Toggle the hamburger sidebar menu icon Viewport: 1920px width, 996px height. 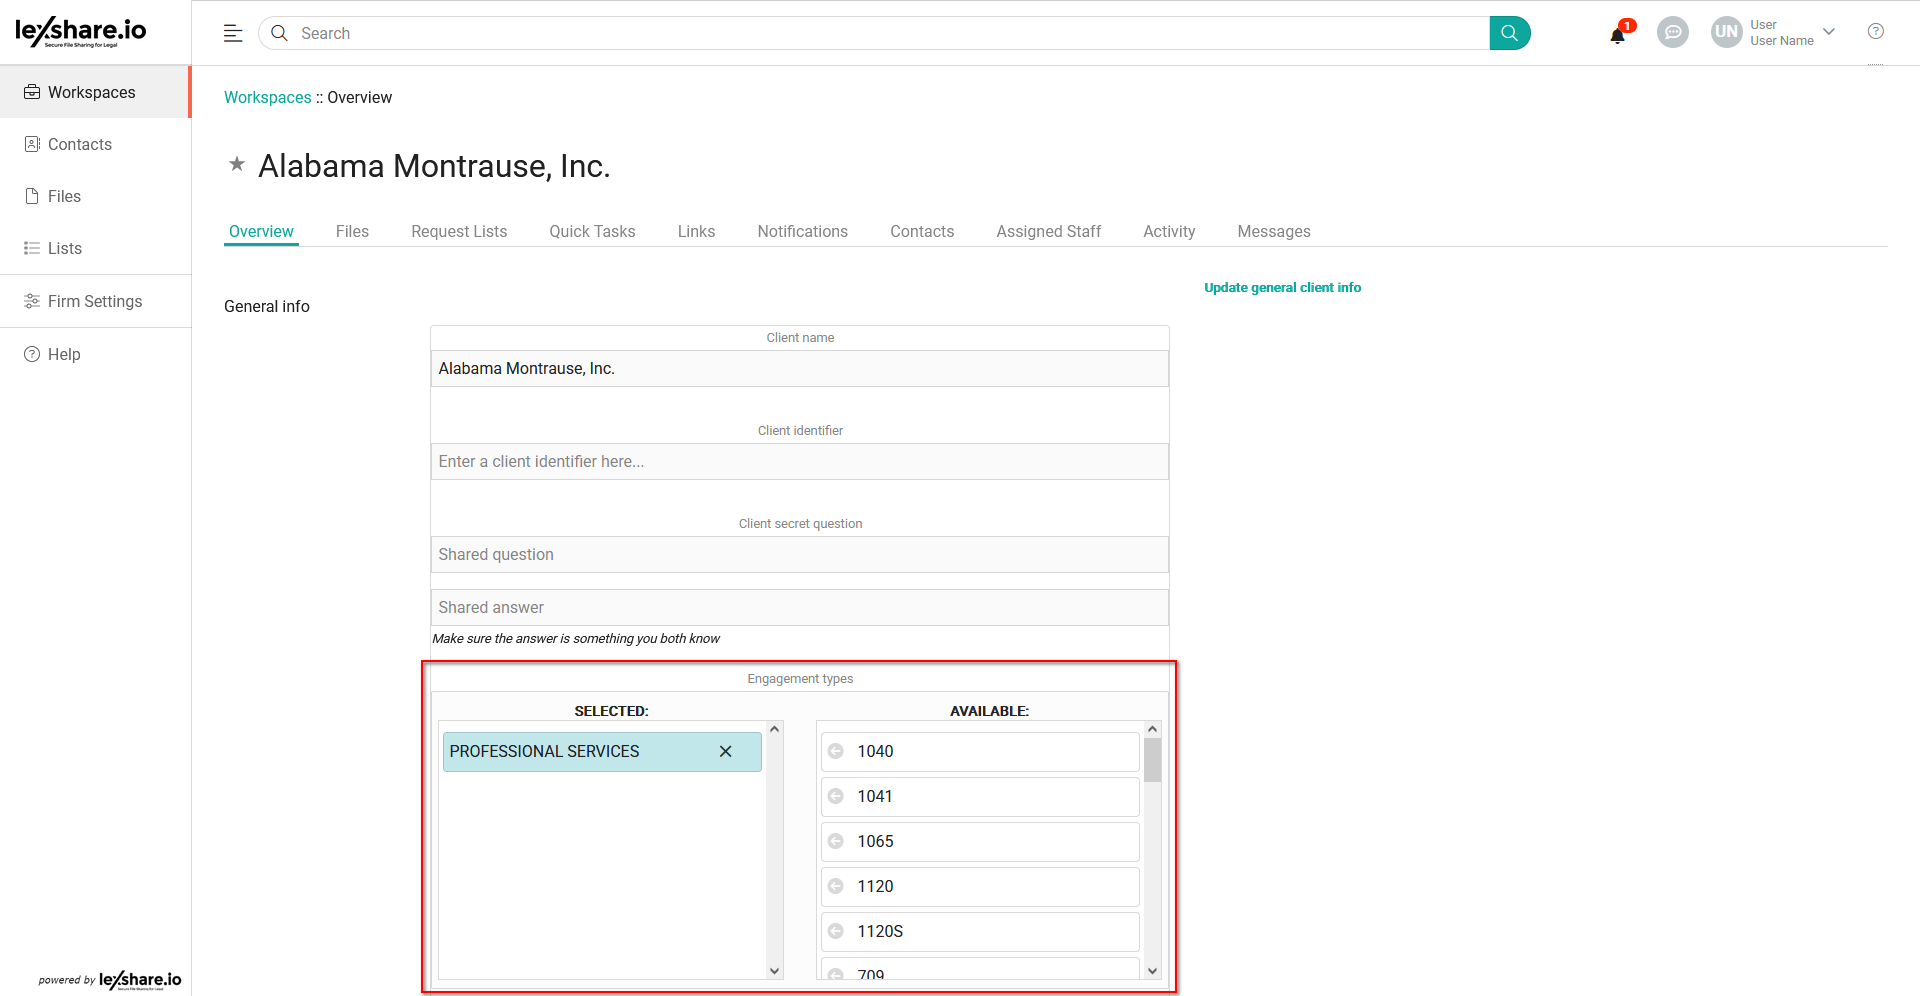point(233,33)
